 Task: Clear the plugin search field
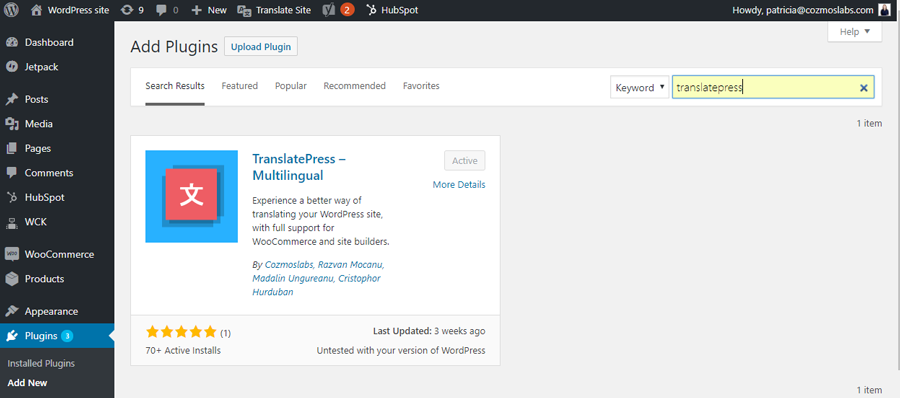(x=863, y=88)
